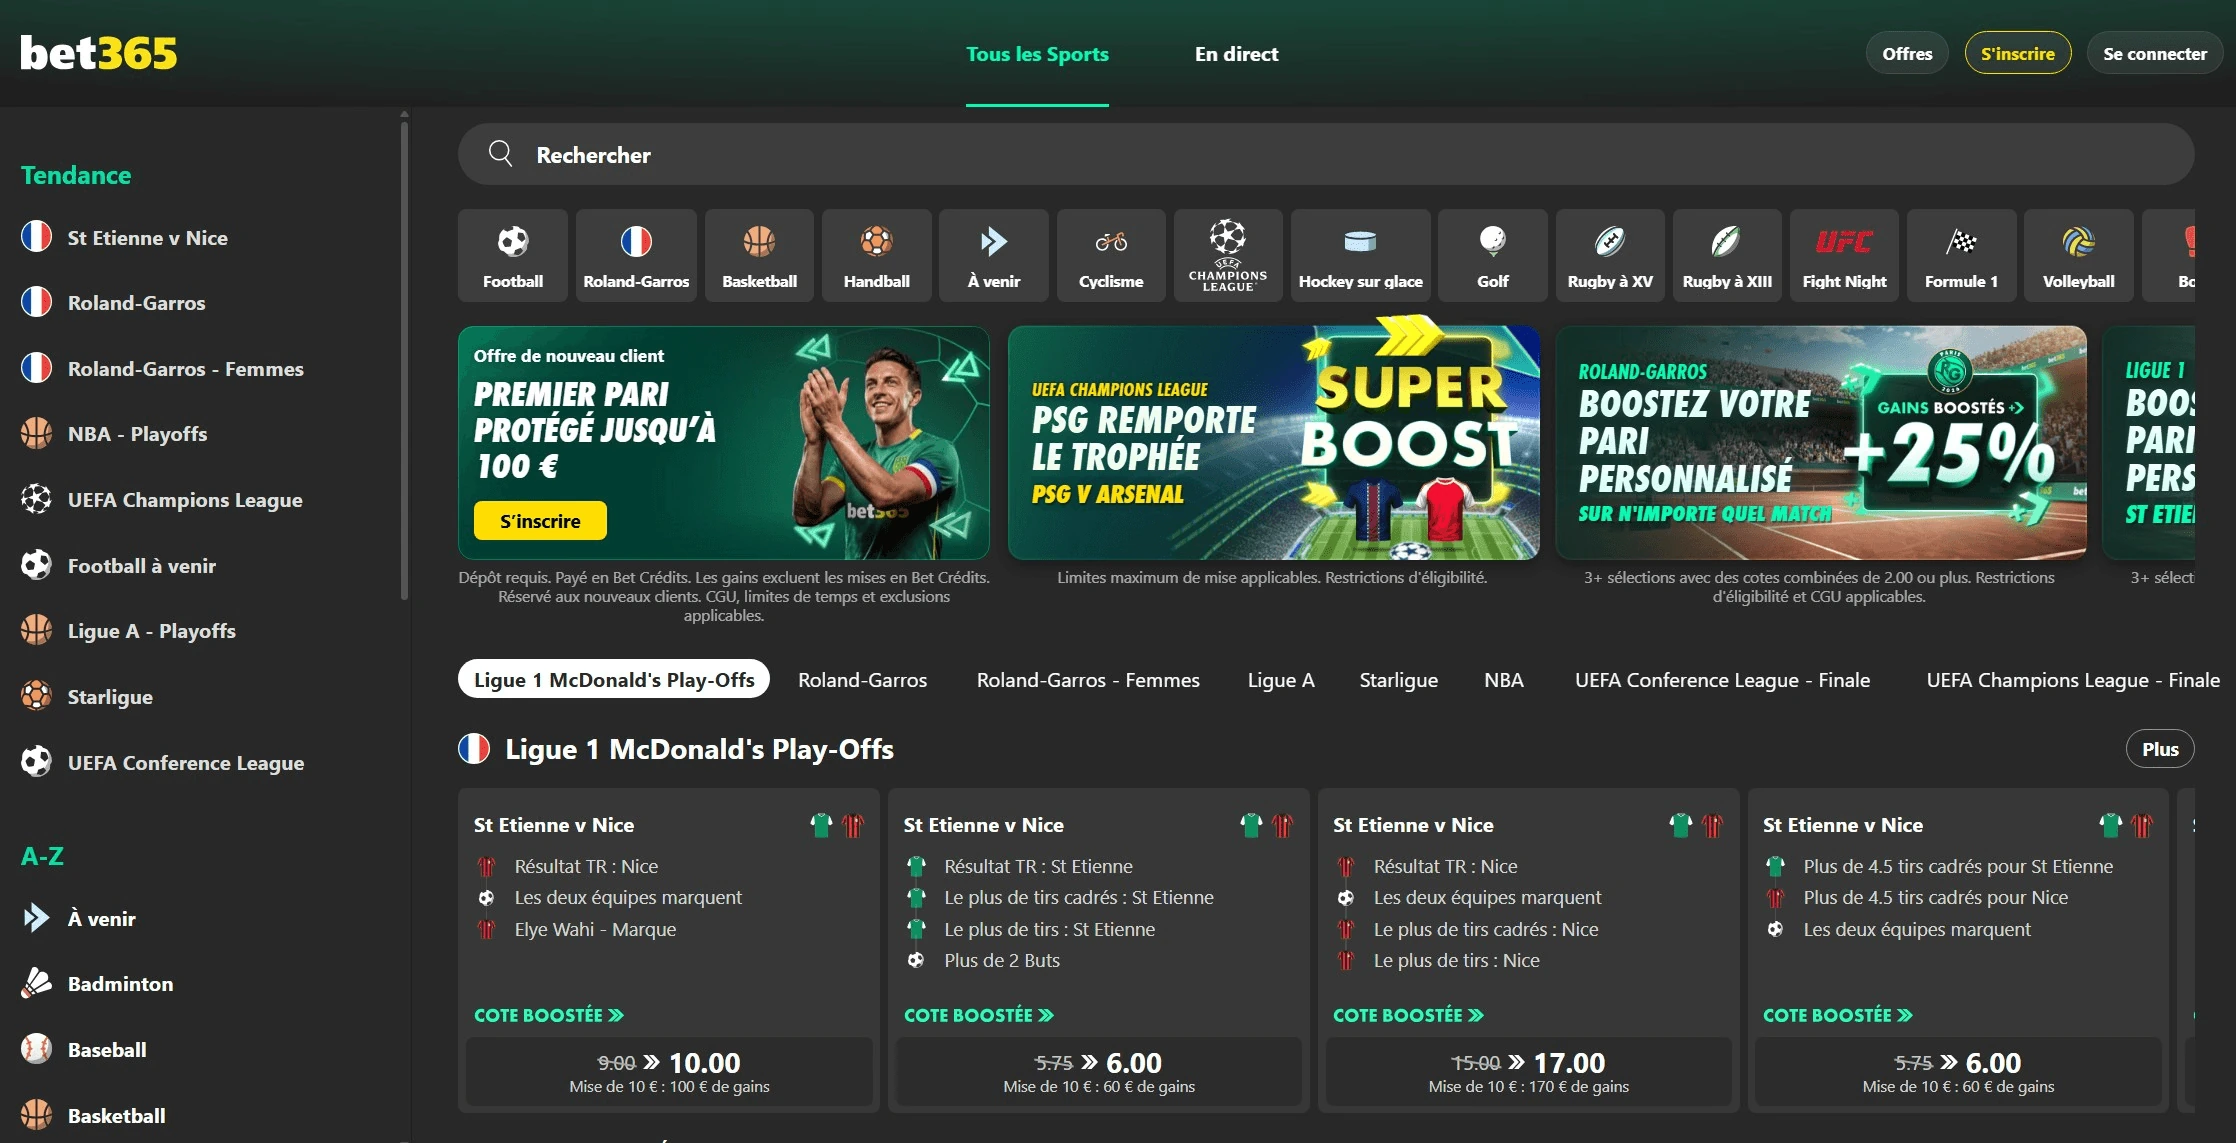Open the Champions League tile
2236x1143 pixels.
point(1228,255)
